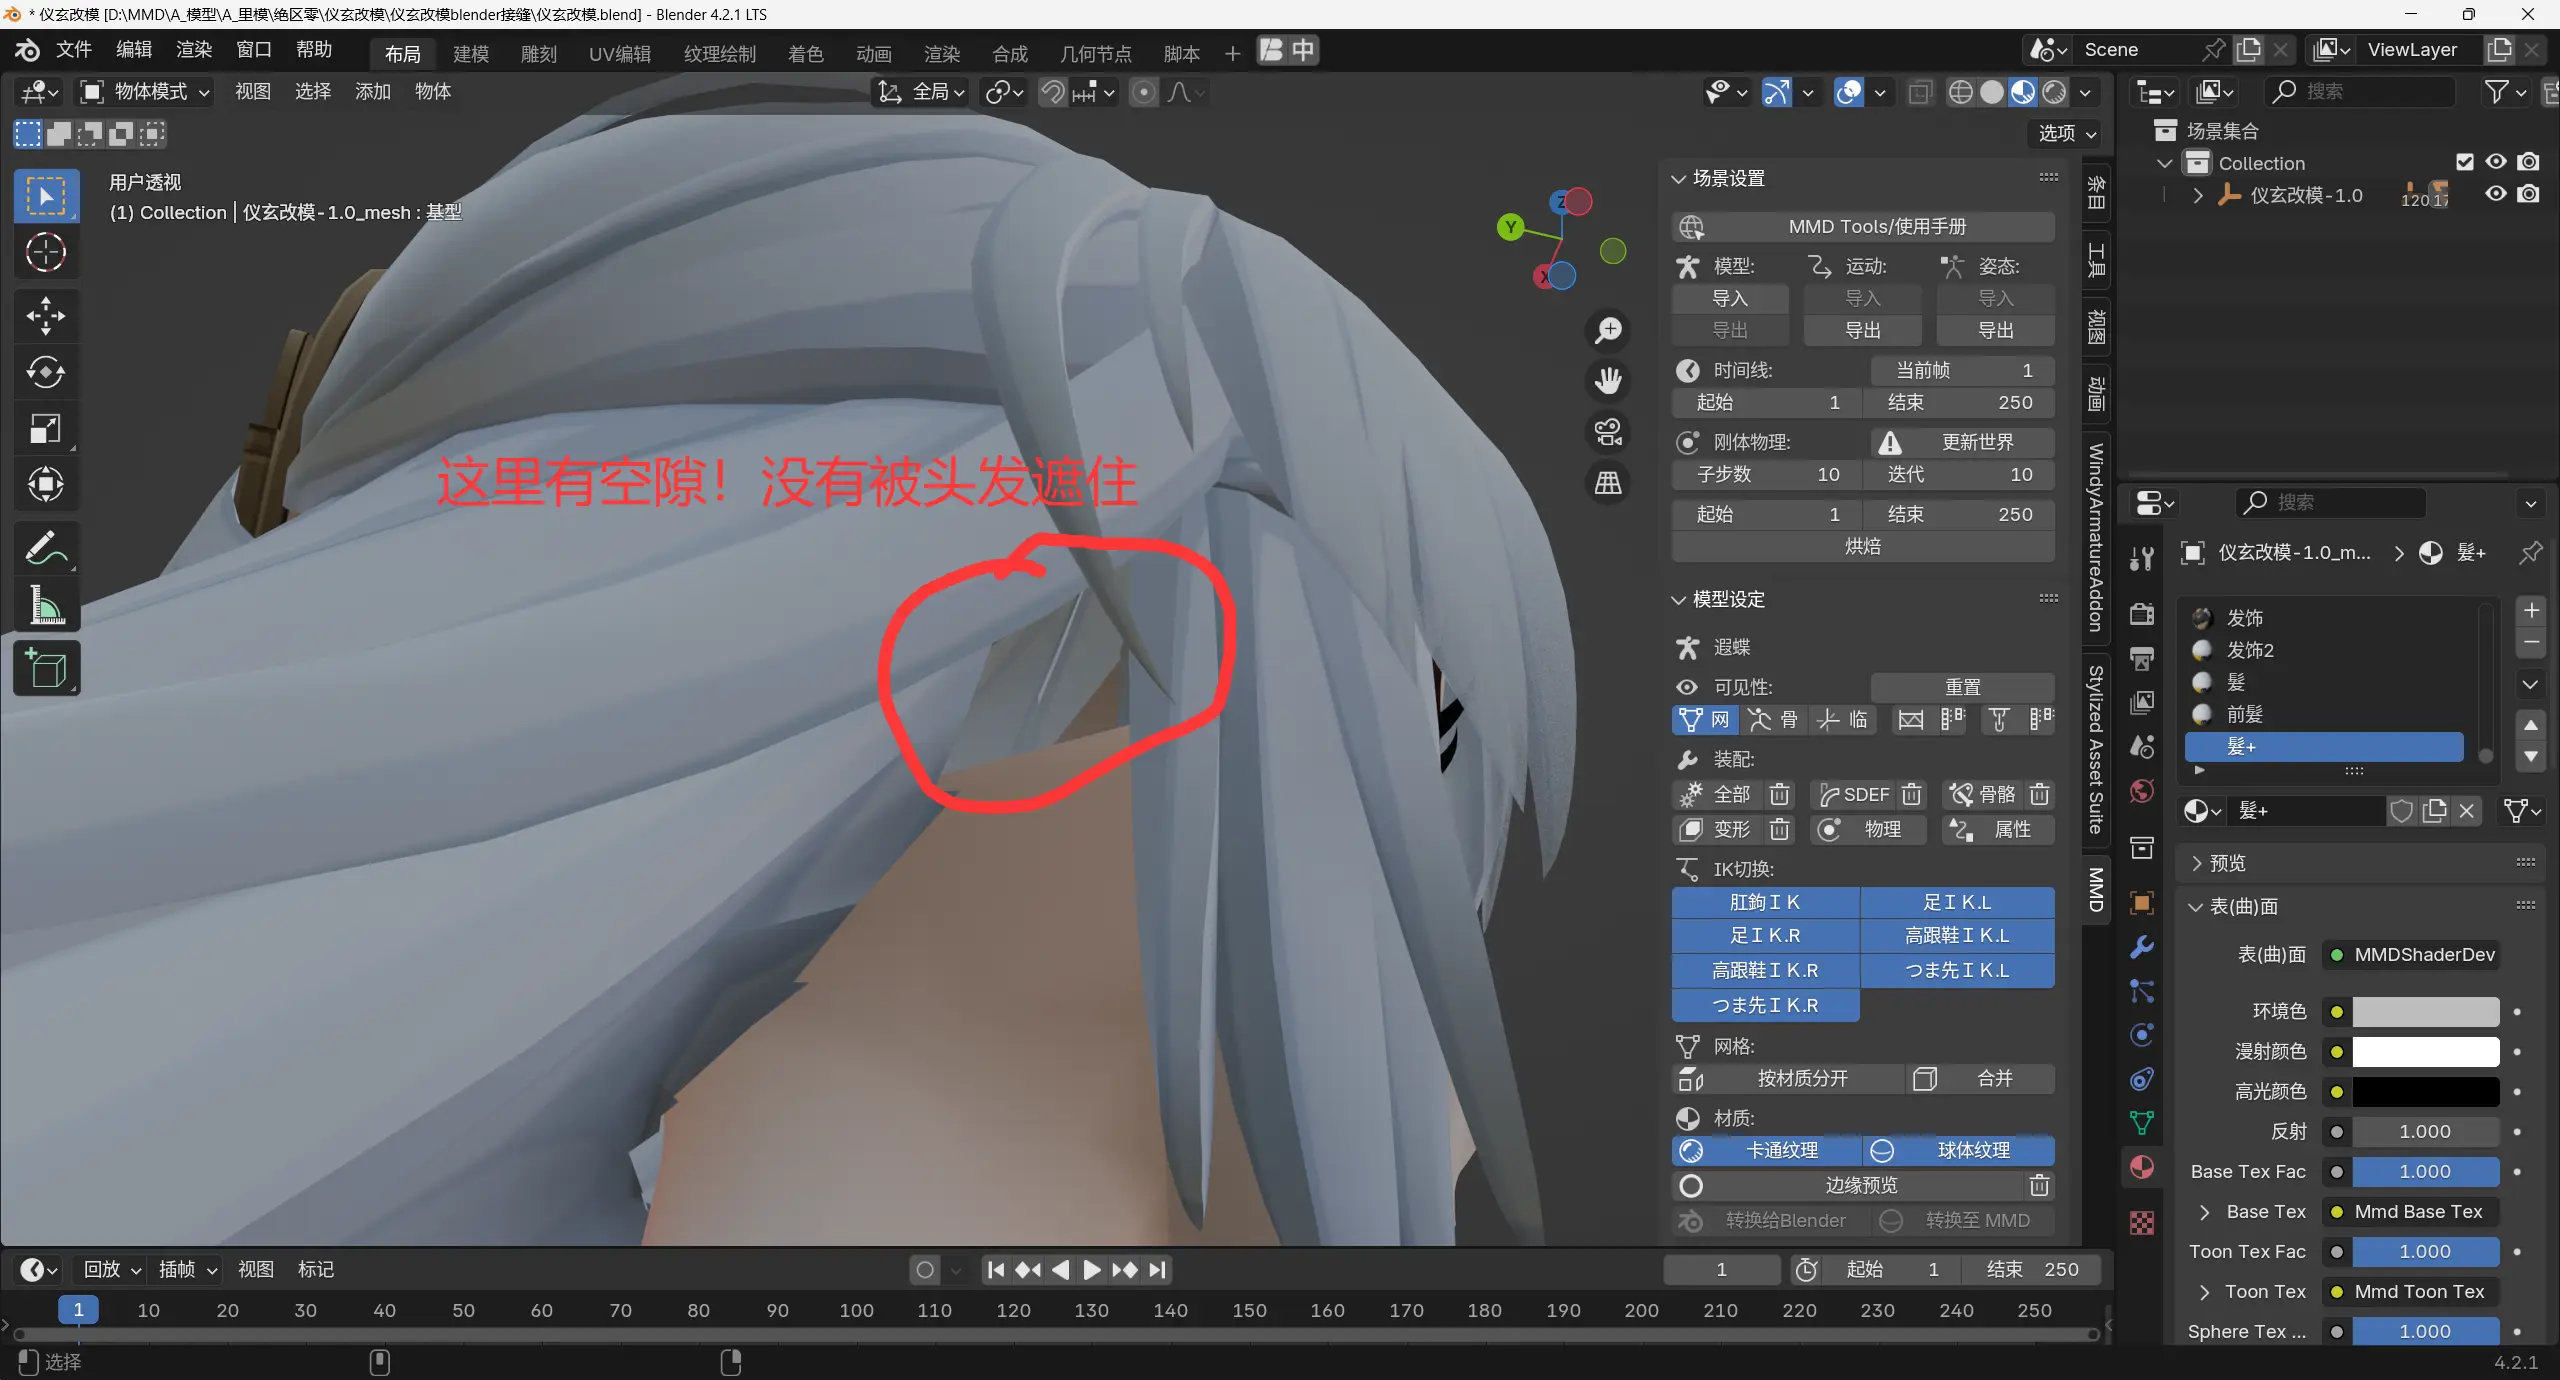The width and height of the screenshot is (2560, 1380).
Task: Expand the 仪玄改模-1.0 tree item
Action: (x=2197, y=195)
